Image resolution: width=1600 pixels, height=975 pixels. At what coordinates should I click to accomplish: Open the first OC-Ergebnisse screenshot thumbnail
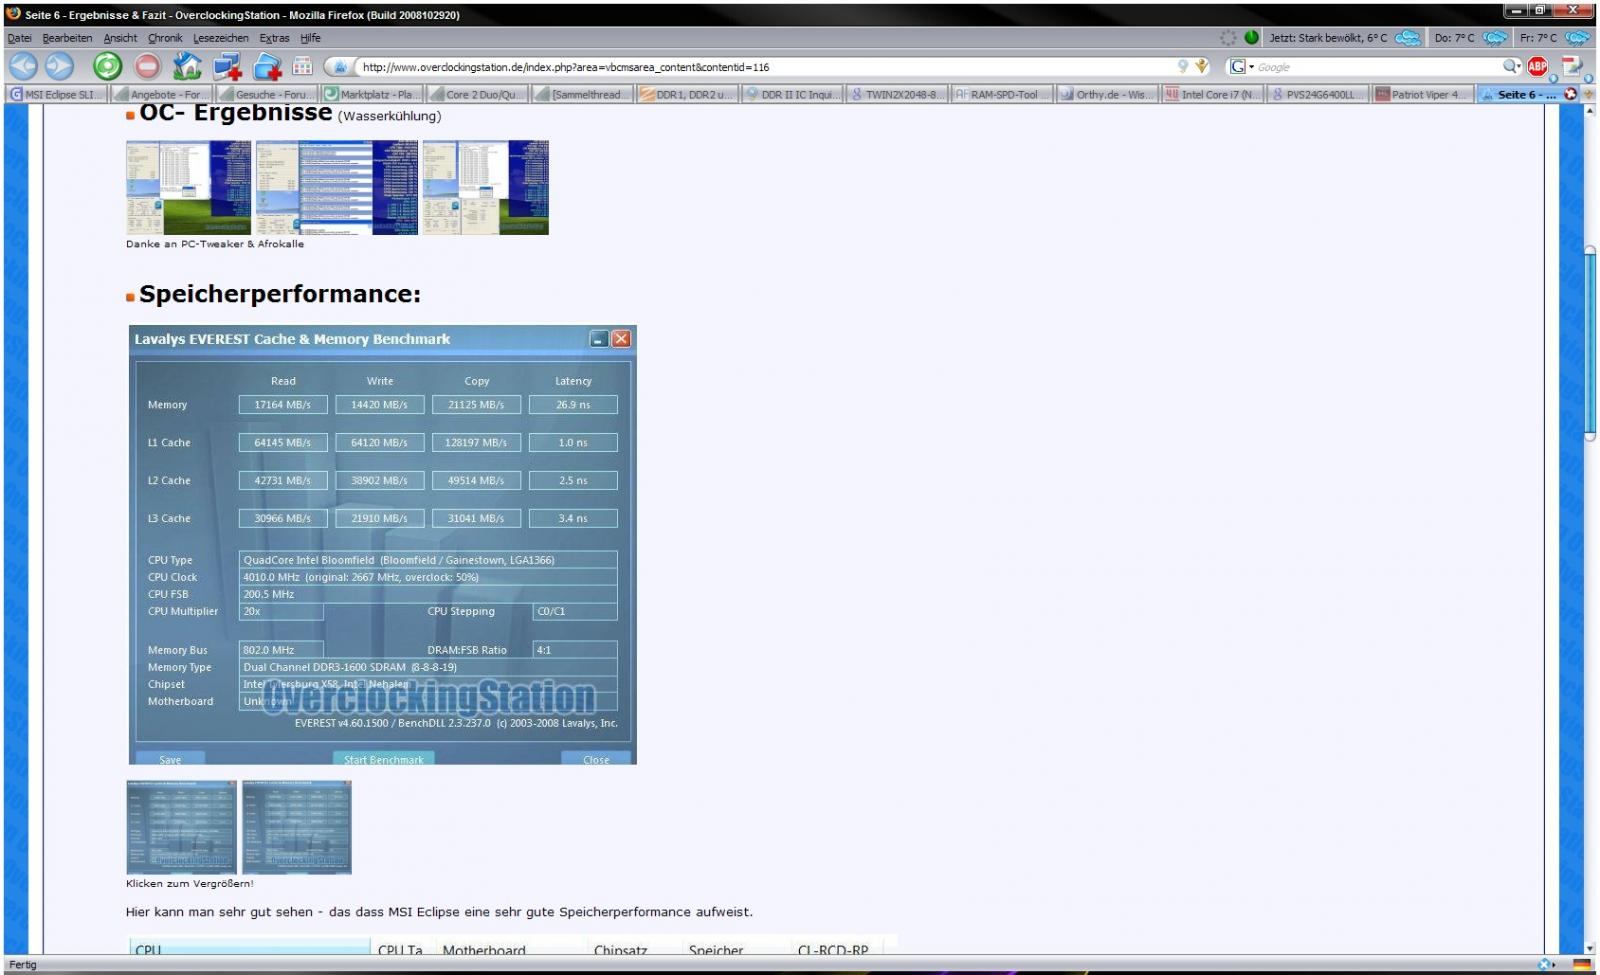(x=188, y=187)
